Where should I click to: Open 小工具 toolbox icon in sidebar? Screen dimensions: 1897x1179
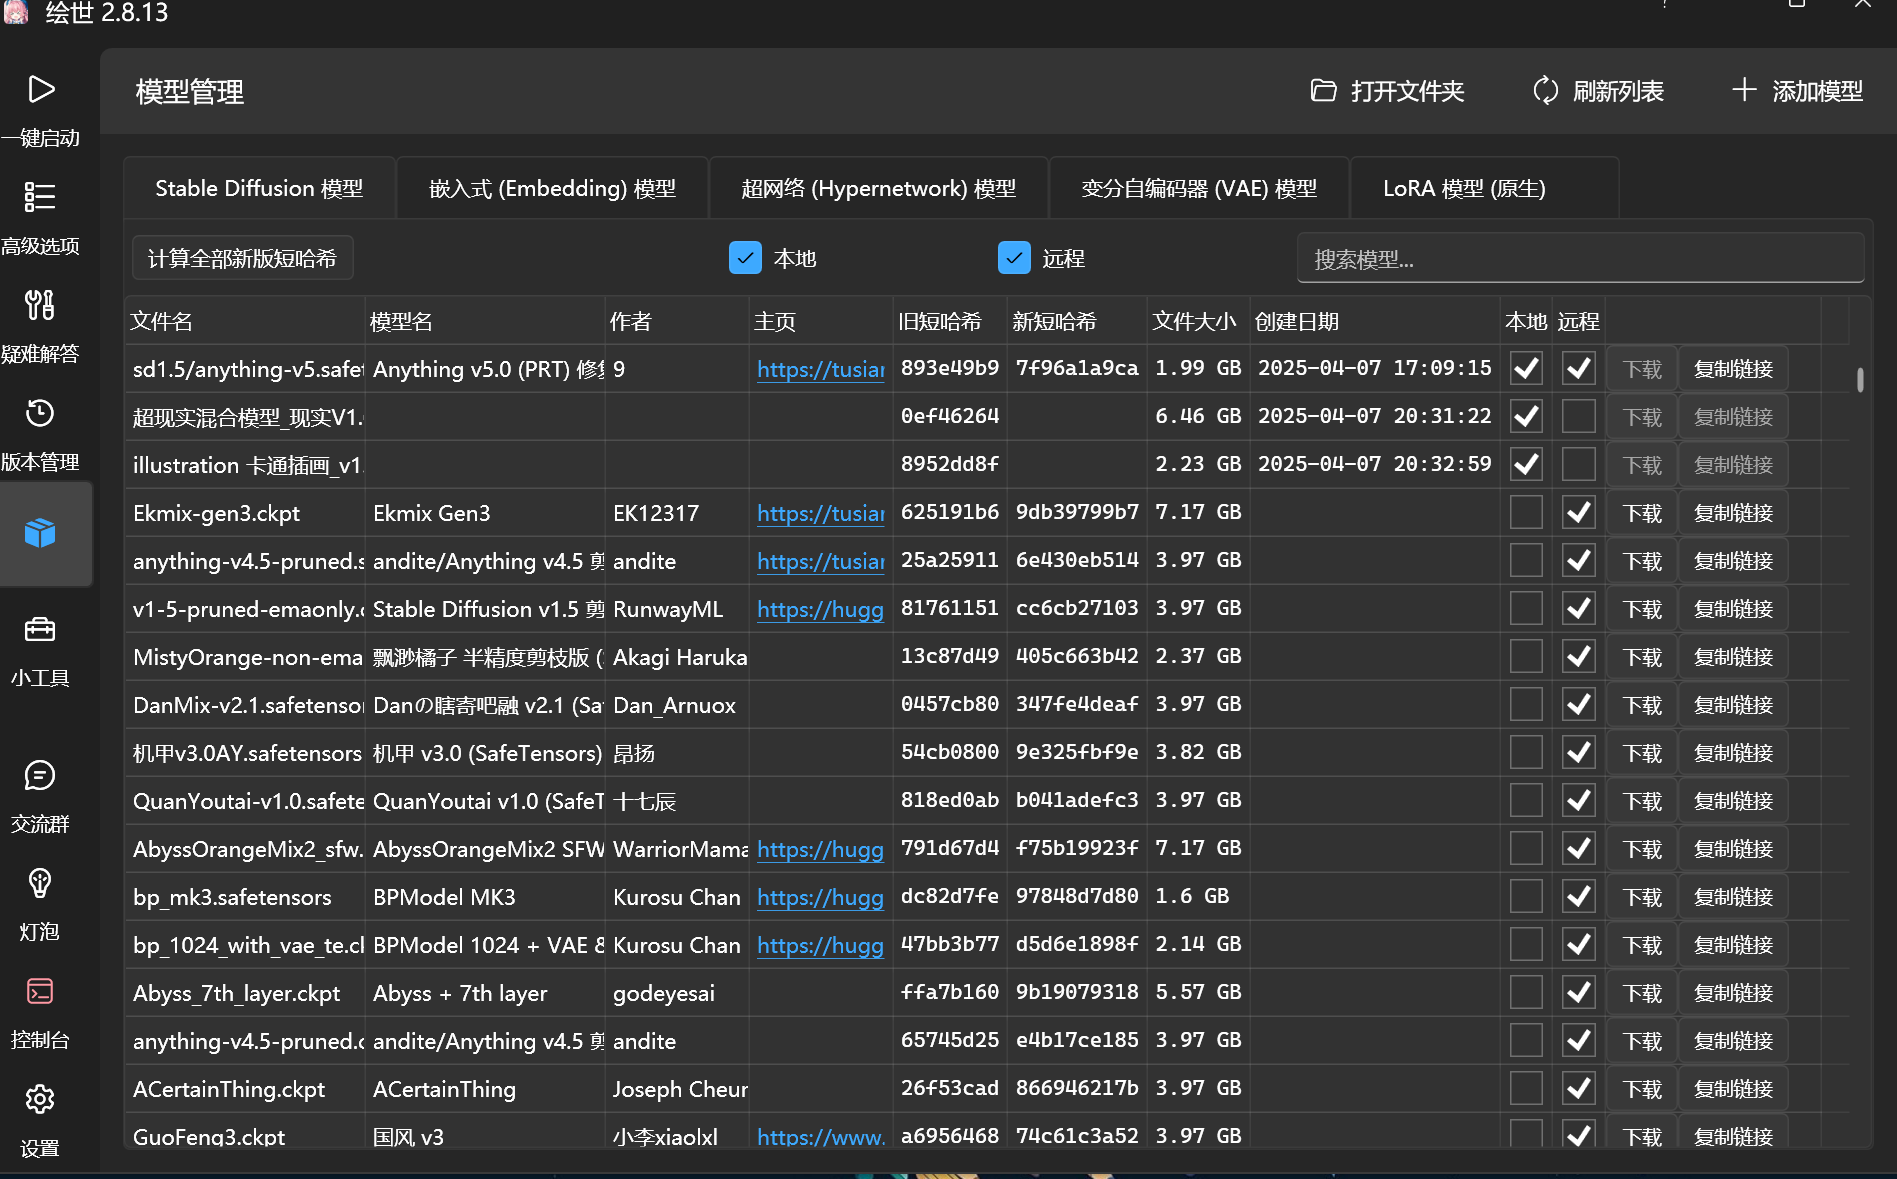40,629
